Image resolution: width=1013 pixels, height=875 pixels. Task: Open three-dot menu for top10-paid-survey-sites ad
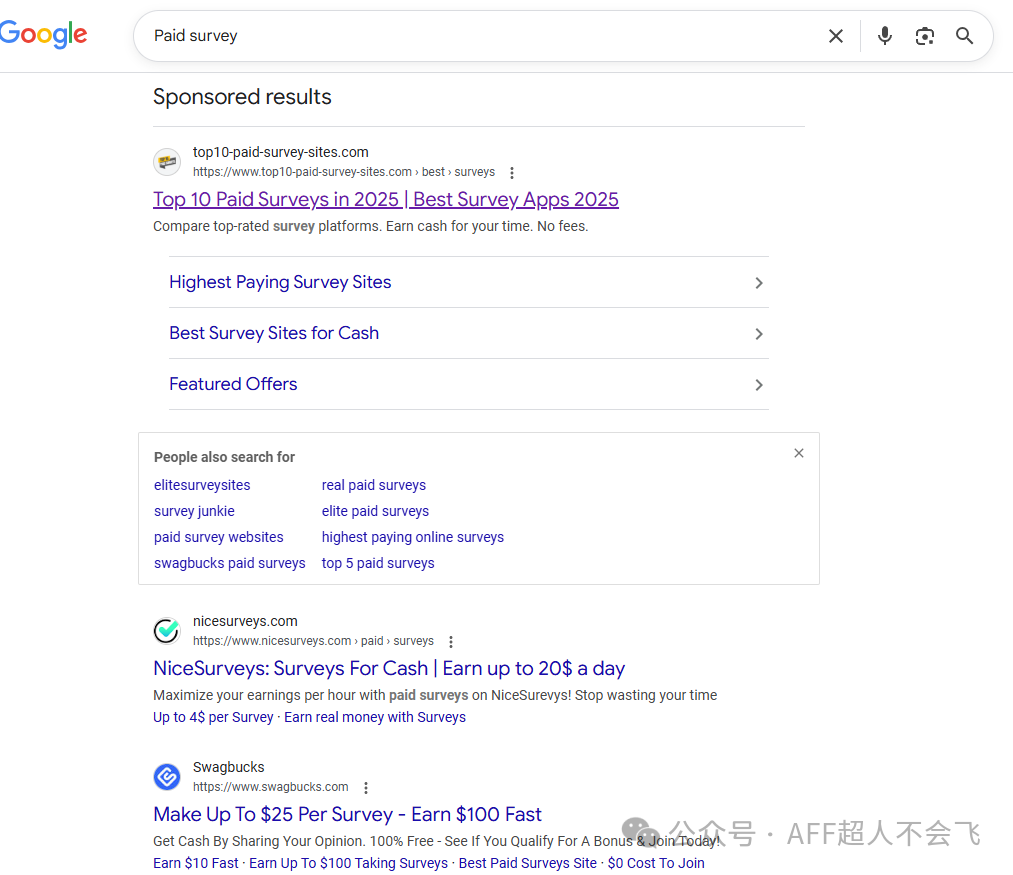[512, 173]
